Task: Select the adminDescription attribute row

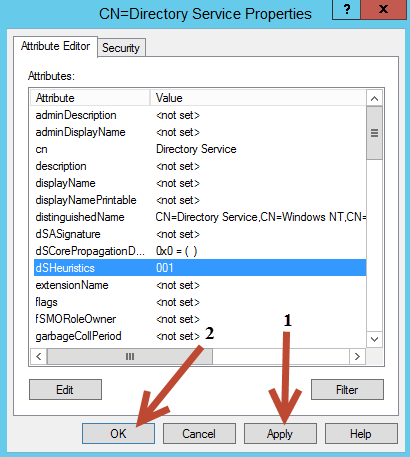Action: [x=200, y=115]
